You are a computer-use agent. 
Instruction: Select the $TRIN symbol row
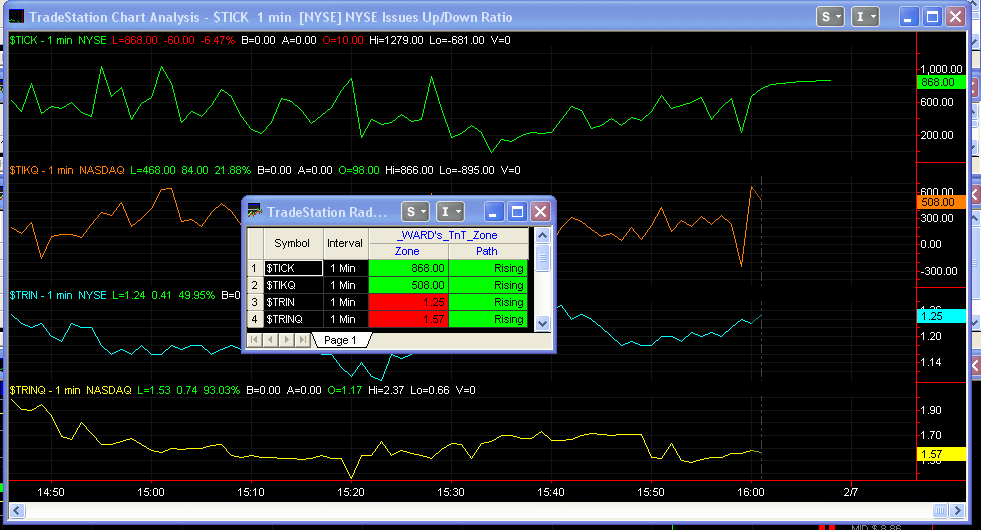coord(293,302)
